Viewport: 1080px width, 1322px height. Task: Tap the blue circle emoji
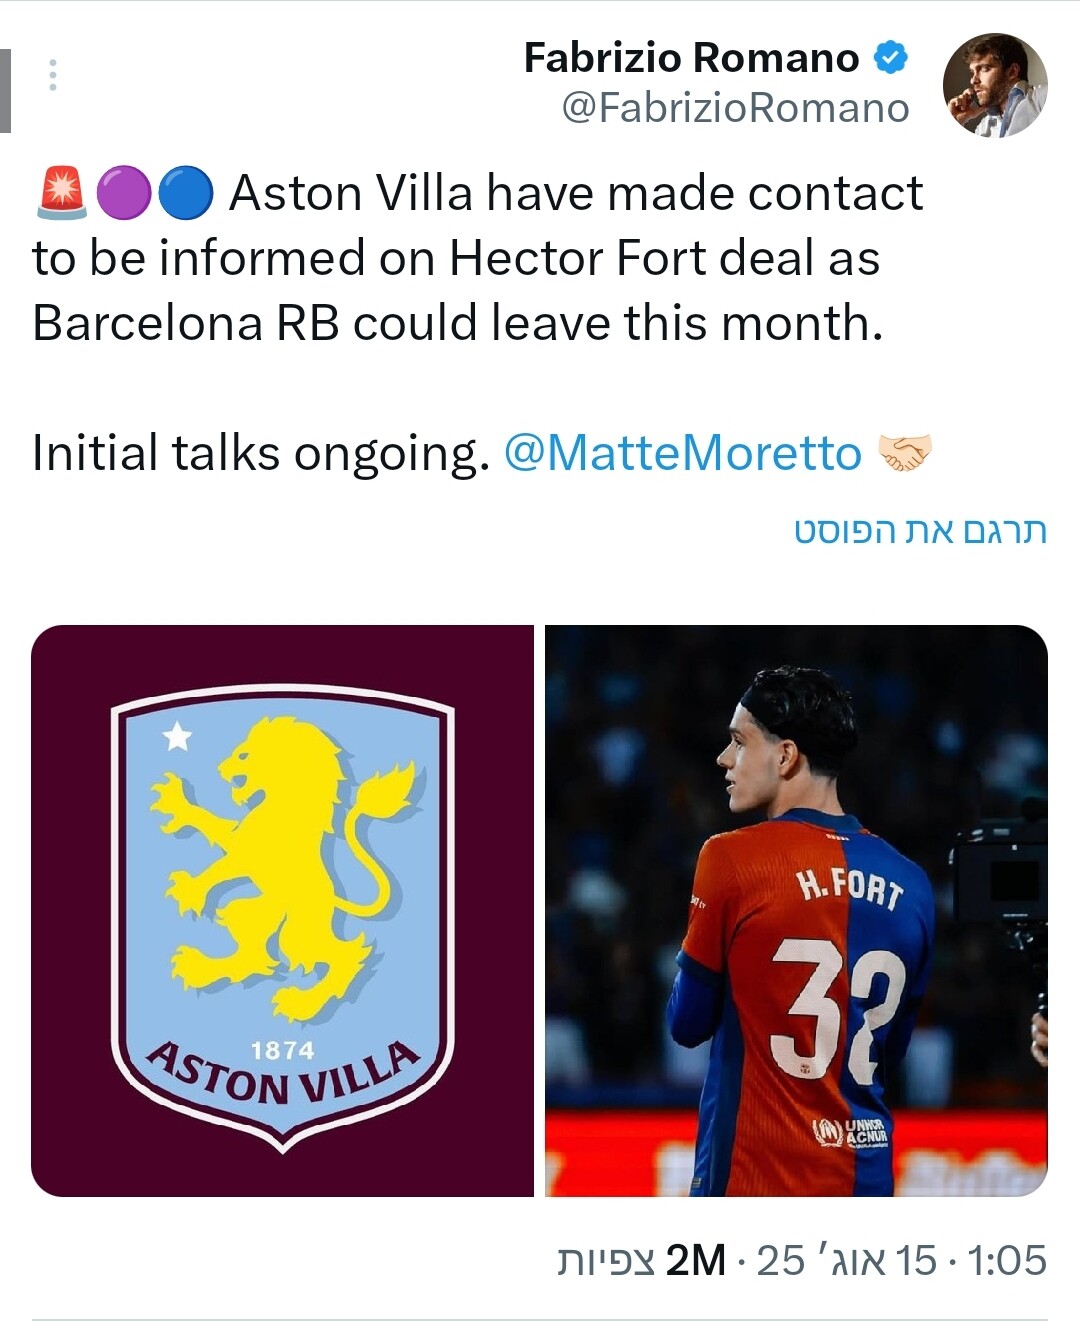[186, 193]
